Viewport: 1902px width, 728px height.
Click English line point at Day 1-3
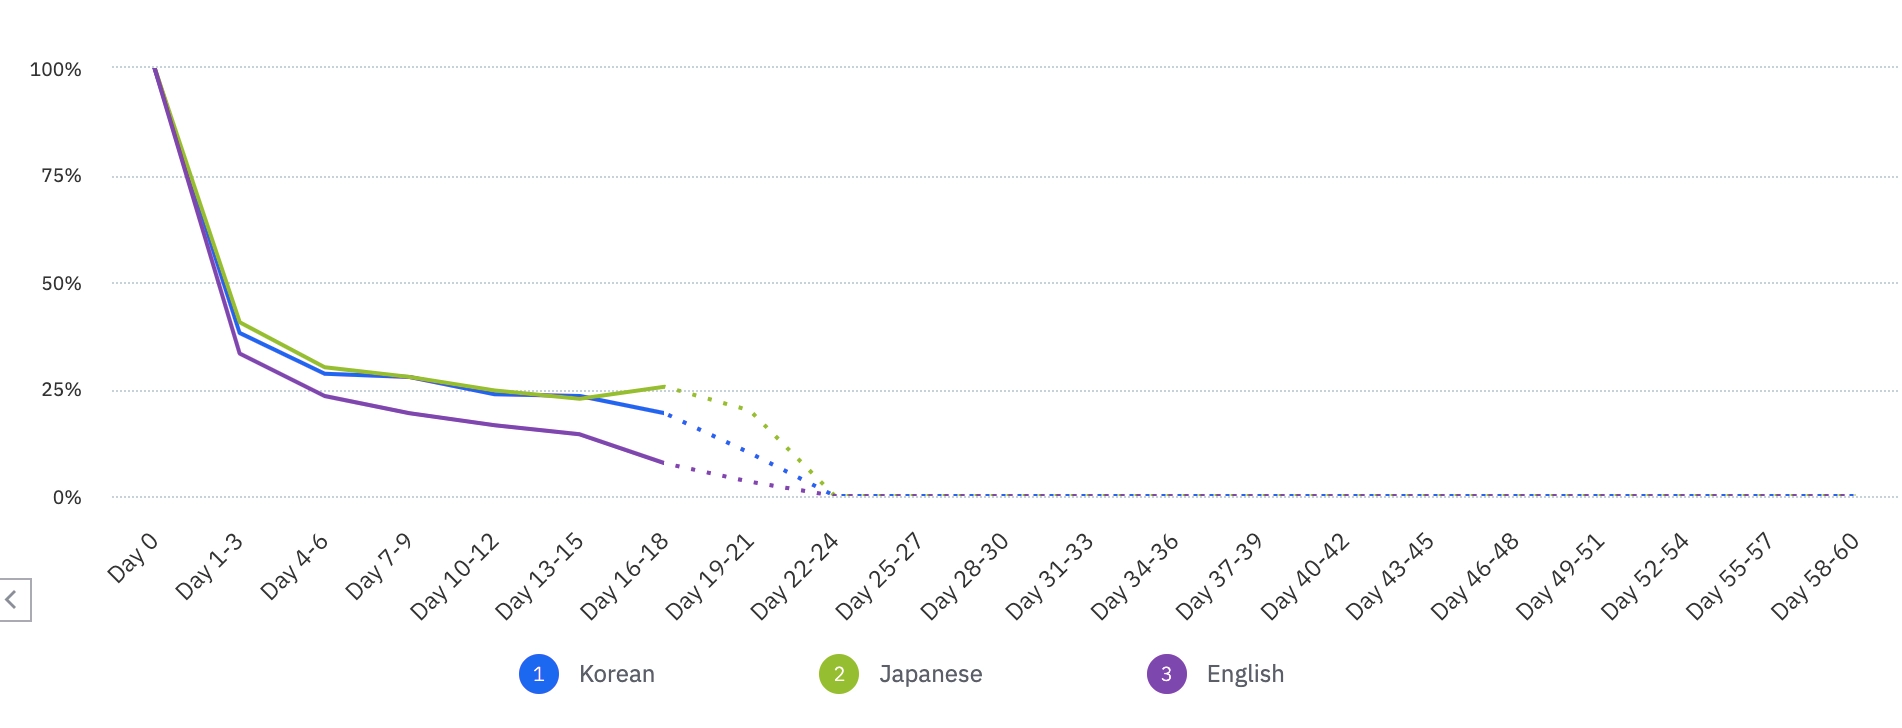(x=240, y=354)
